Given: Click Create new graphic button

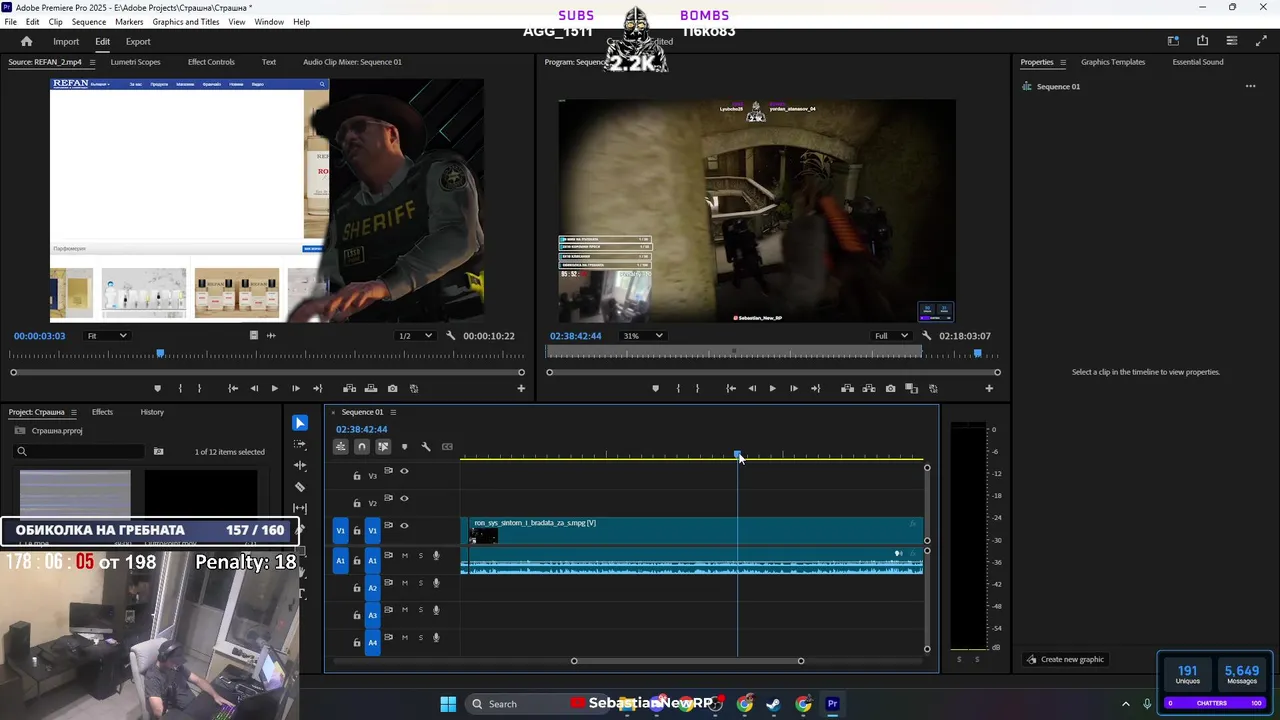Looking at the screenshot, I should [1065, 659].
